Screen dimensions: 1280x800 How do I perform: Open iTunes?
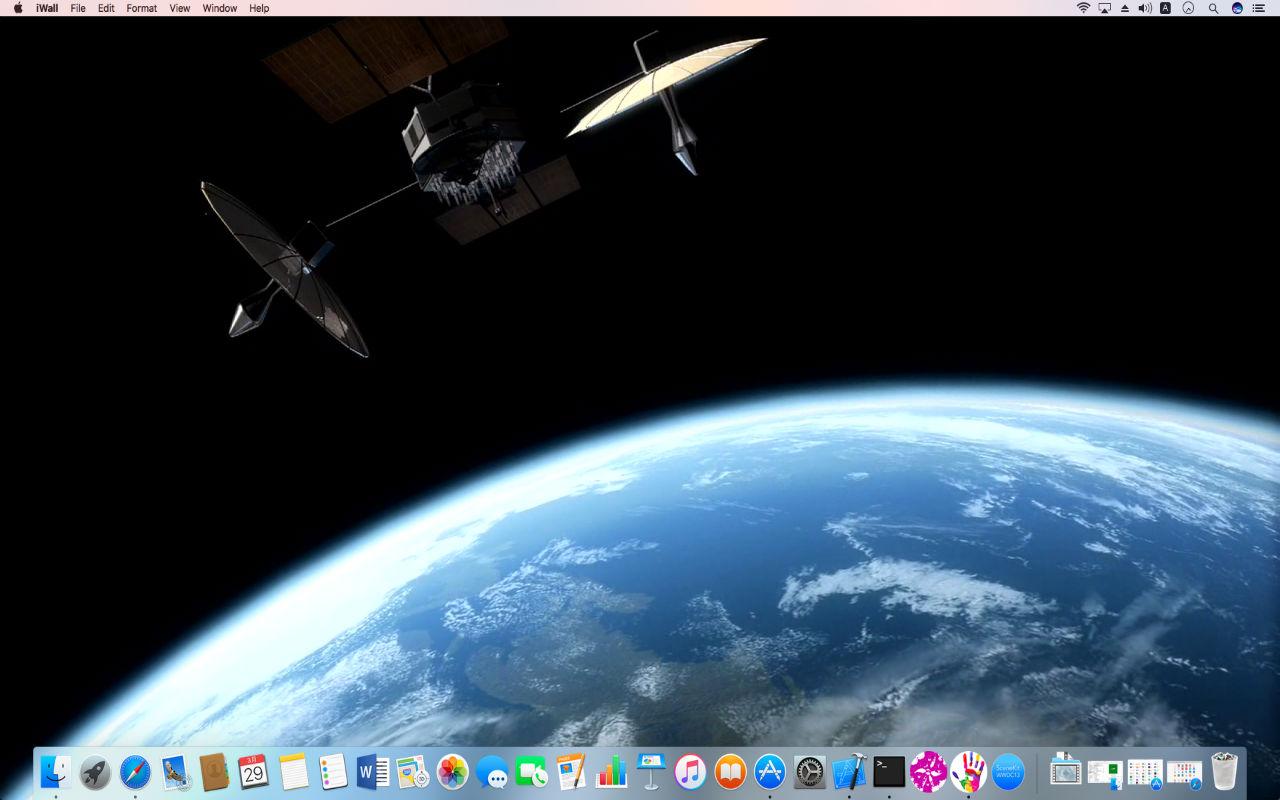coord(690,773)
